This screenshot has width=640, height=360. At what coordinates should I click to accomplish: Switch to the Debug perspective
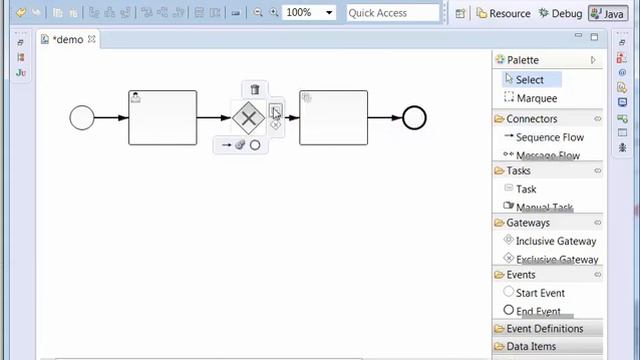[x=560, y=13]
